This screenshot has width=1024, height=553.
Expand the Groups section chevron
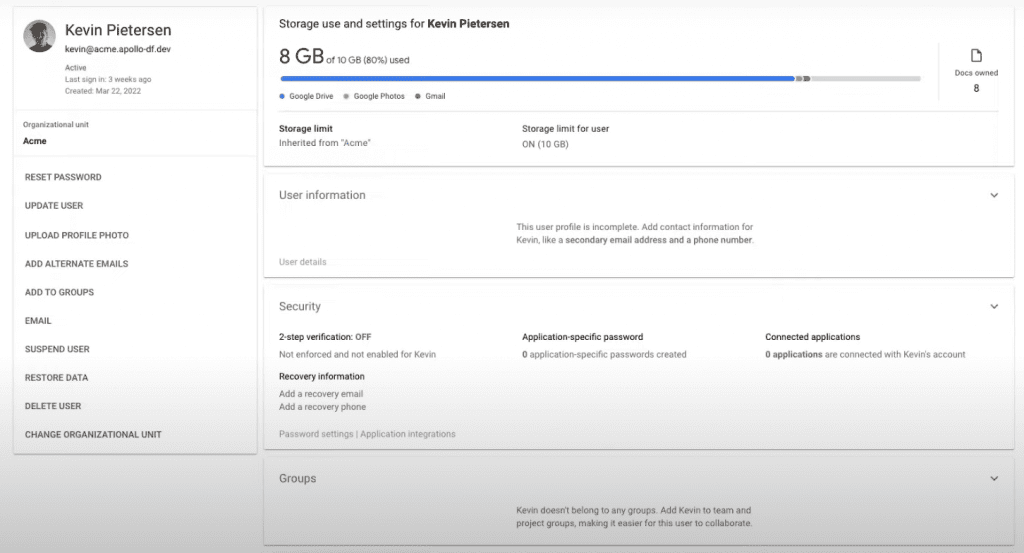(993, 479)
